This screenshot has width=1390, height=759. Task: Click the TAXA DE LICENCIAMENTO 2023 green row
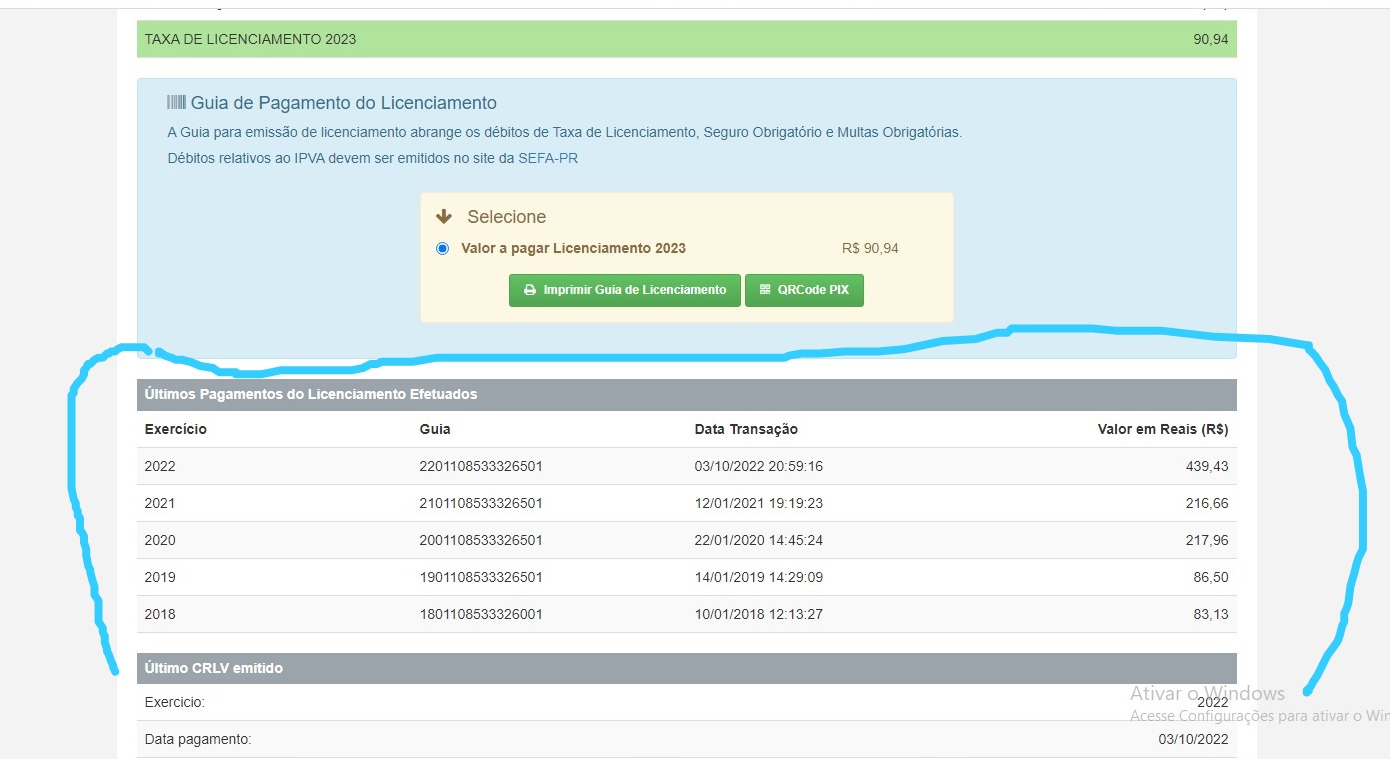tap(687, 39)
